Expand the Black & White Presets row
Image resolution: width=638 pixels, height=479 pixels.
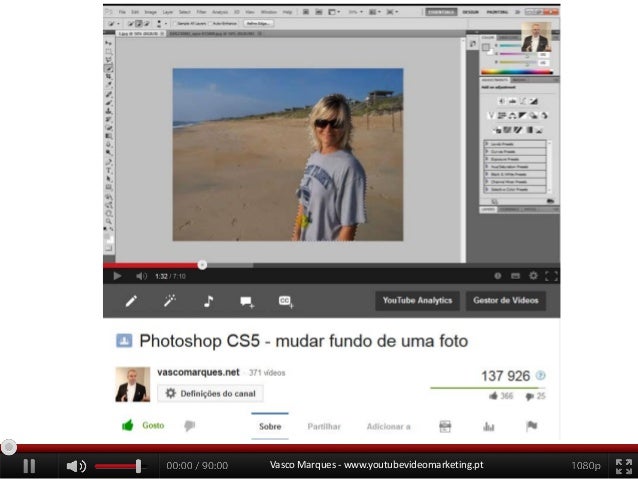pyautogui.click(x=515, y=174)
